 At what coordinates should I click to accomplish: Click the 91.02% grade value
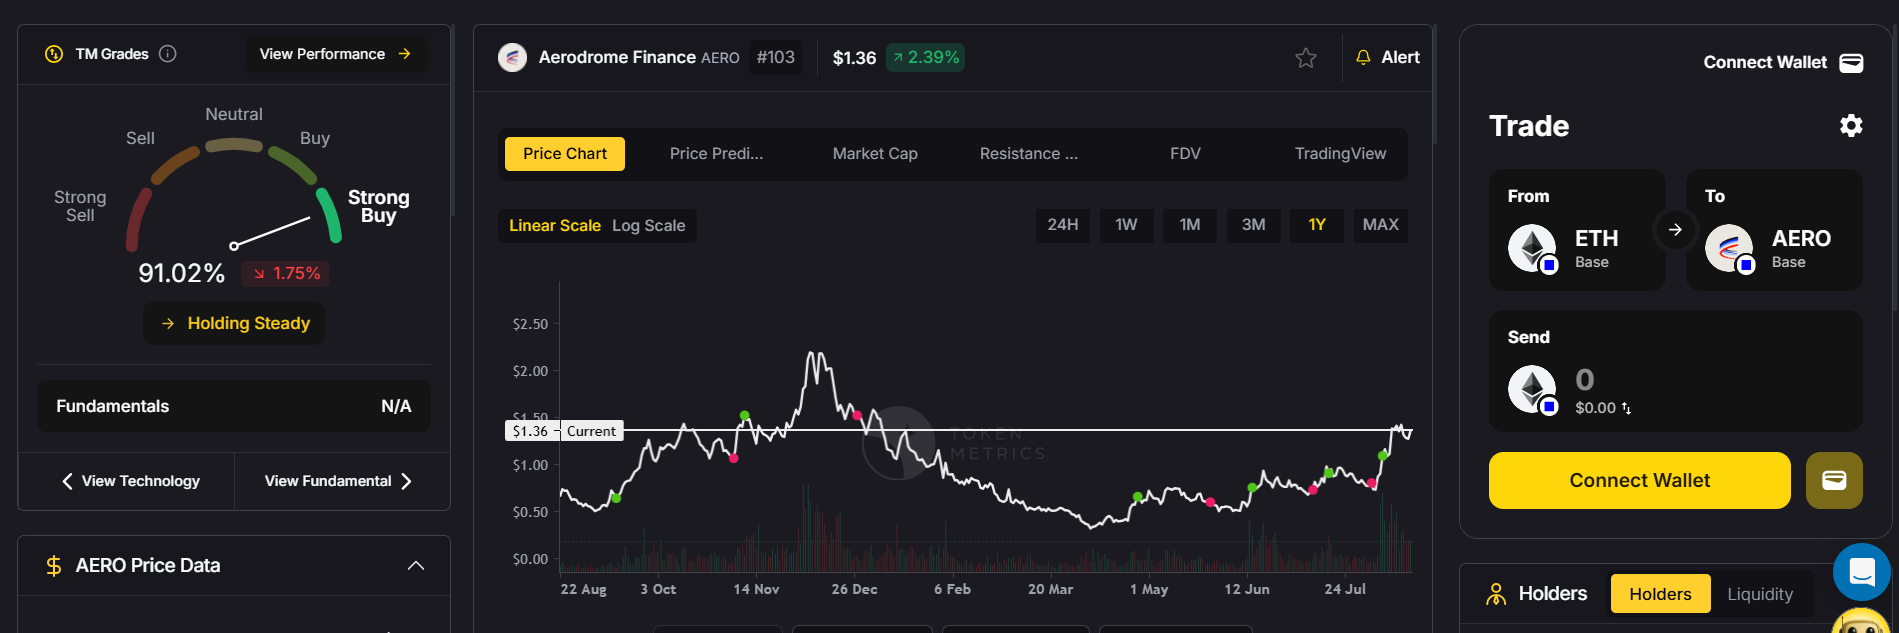[182, 273]
